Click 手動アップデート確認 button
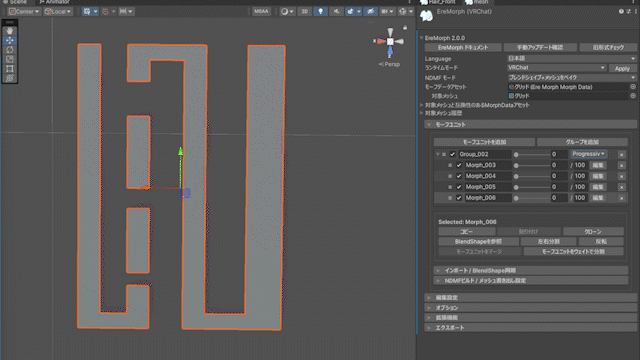Viewport: 640px width, 360px height. tap(540, 47)
